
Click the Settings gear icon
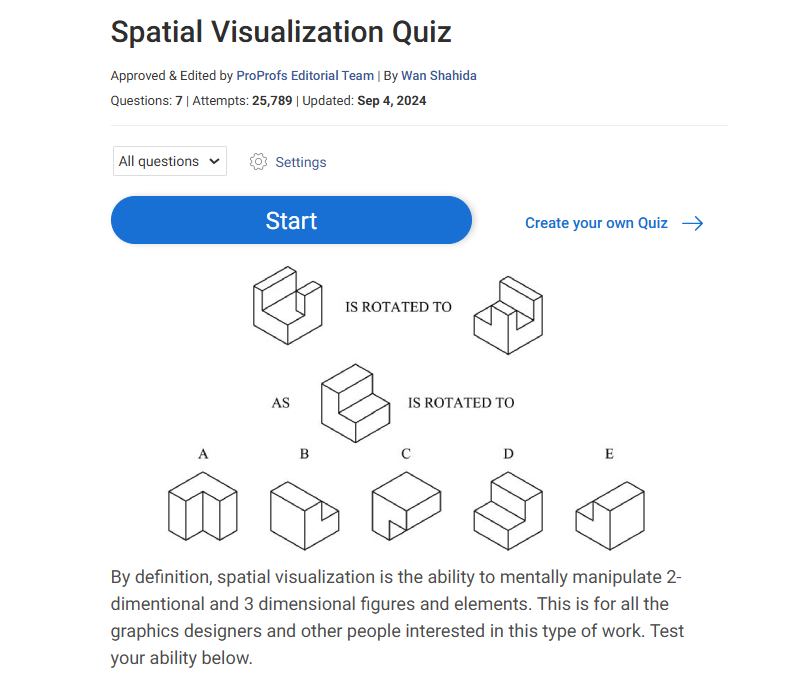tap(259, 162)
